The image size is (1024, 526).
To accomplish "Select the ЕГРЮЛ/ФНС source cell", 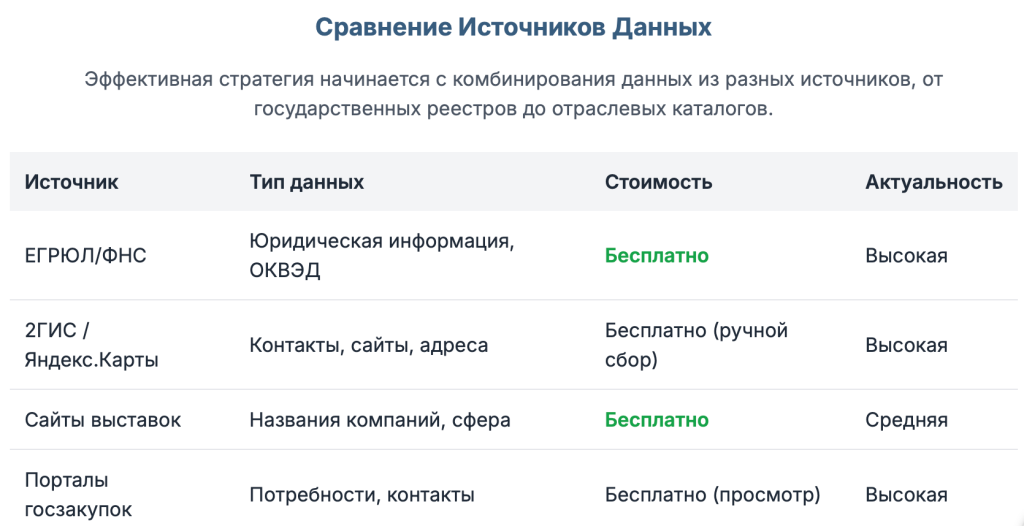I will pyautogui.click(x=86, y=255).
